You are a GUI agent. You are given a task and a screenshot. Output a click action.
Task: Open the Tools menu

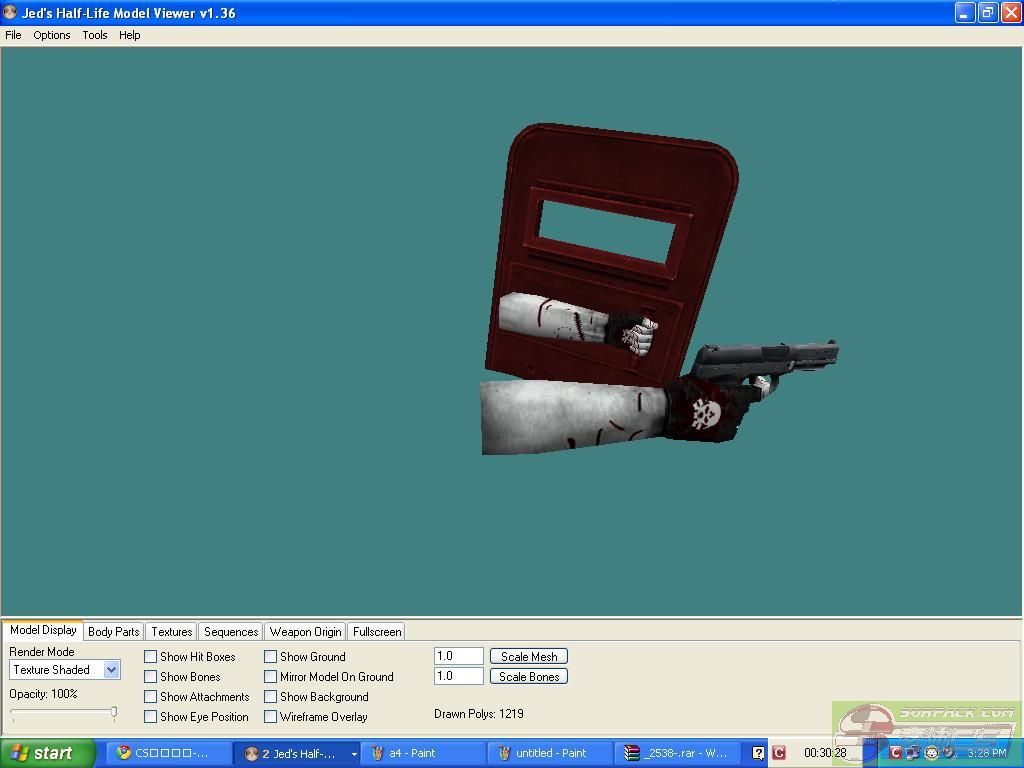pos(95,35)
